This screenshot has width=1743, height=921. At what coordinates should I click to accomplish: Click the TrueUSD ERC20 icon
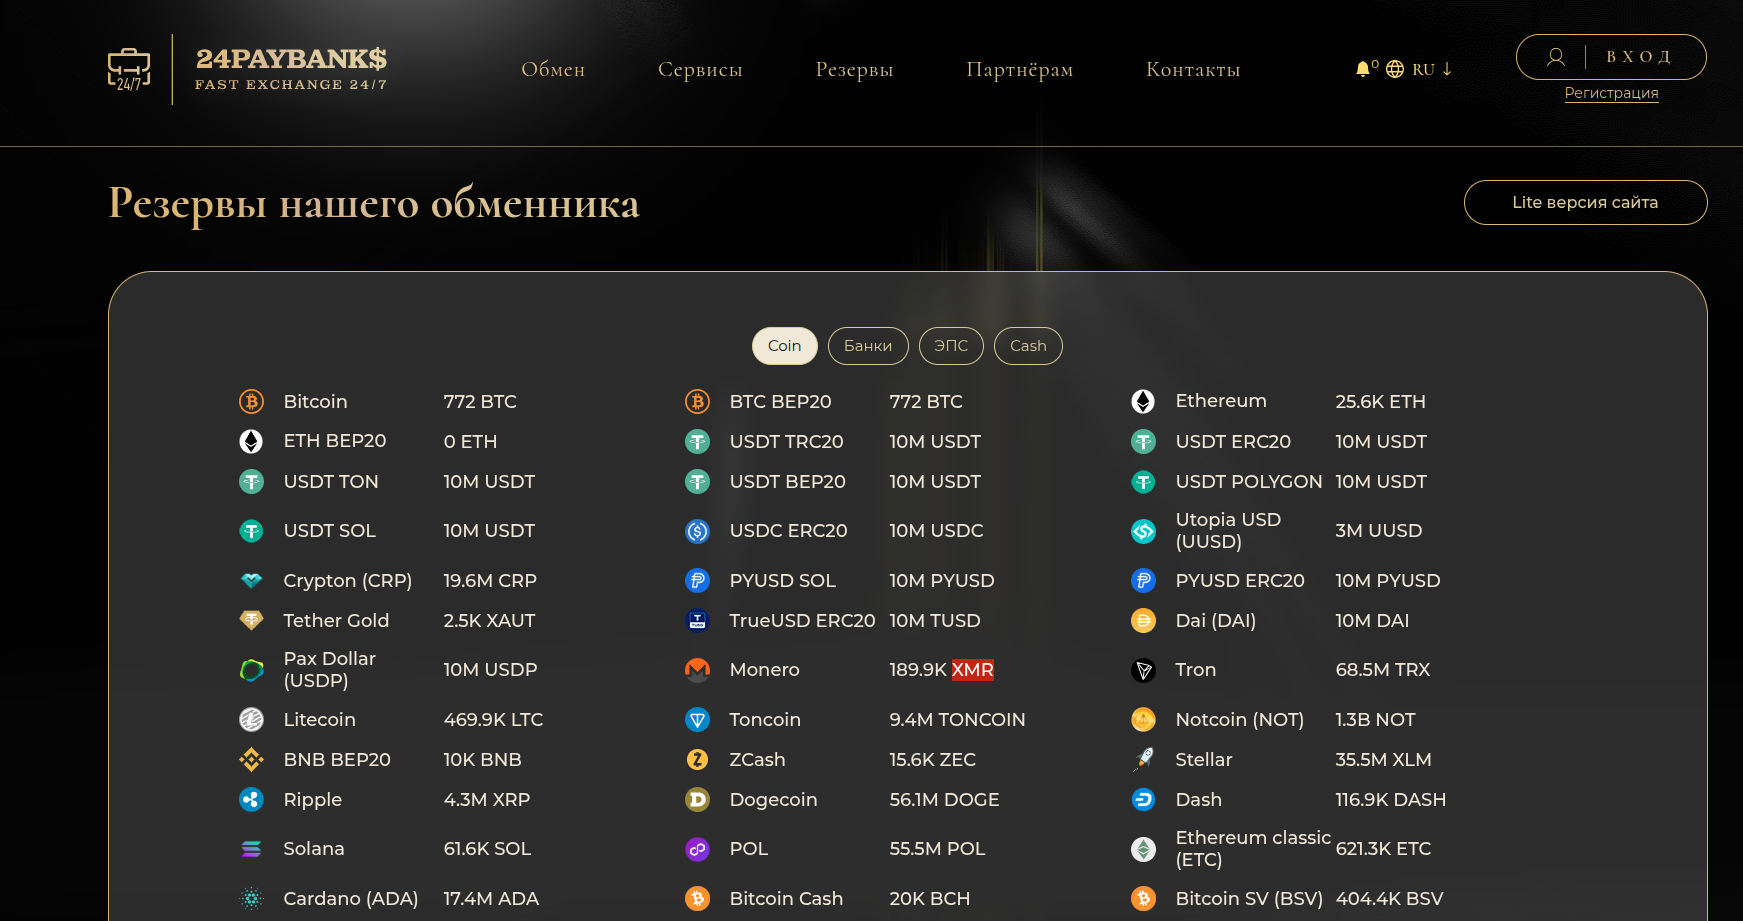tap(697, 621)
